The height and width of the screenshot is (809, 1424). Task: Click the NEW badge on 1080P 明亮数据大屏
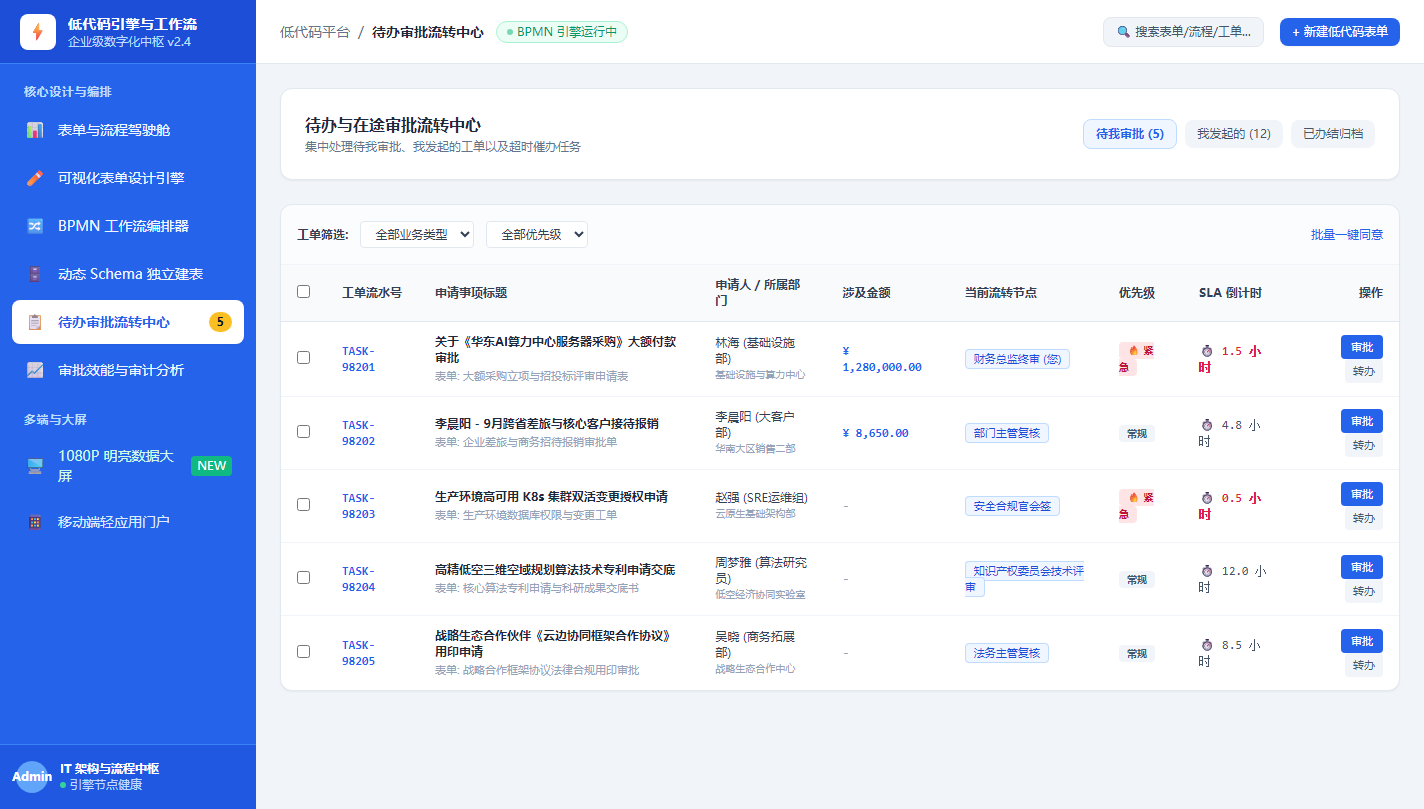click(211, 466)
